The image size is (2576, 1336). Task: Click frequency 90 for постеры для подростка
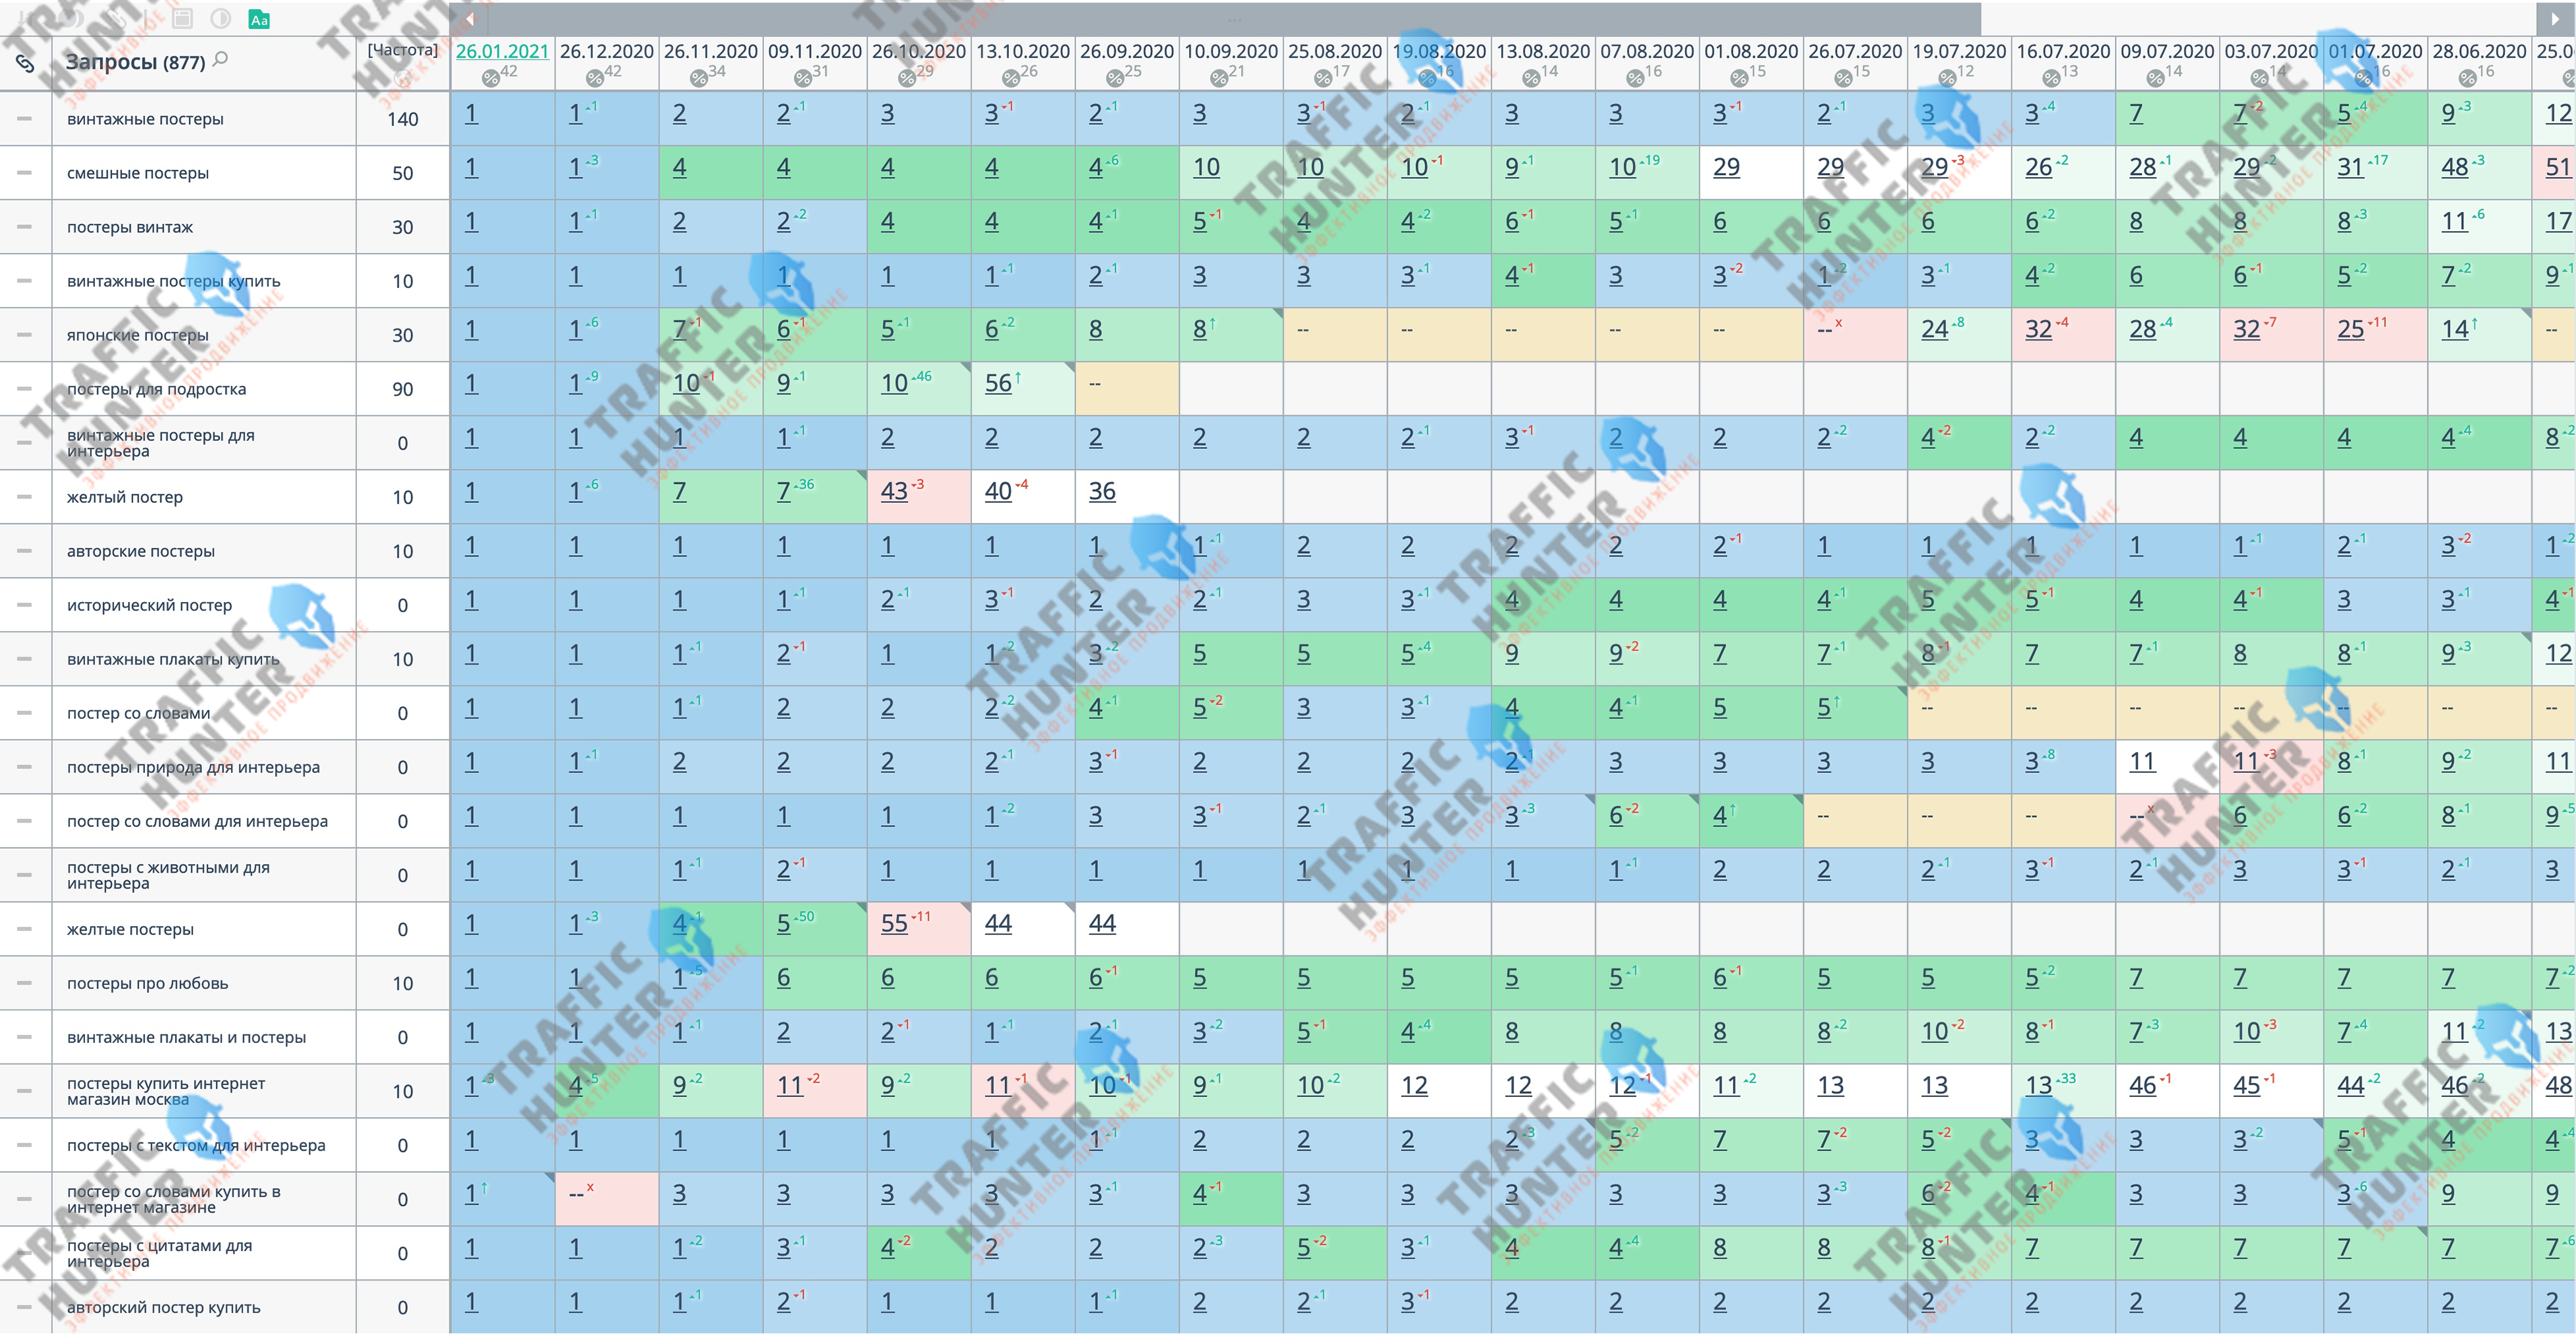pyautogui.click(x=403, y=389)
